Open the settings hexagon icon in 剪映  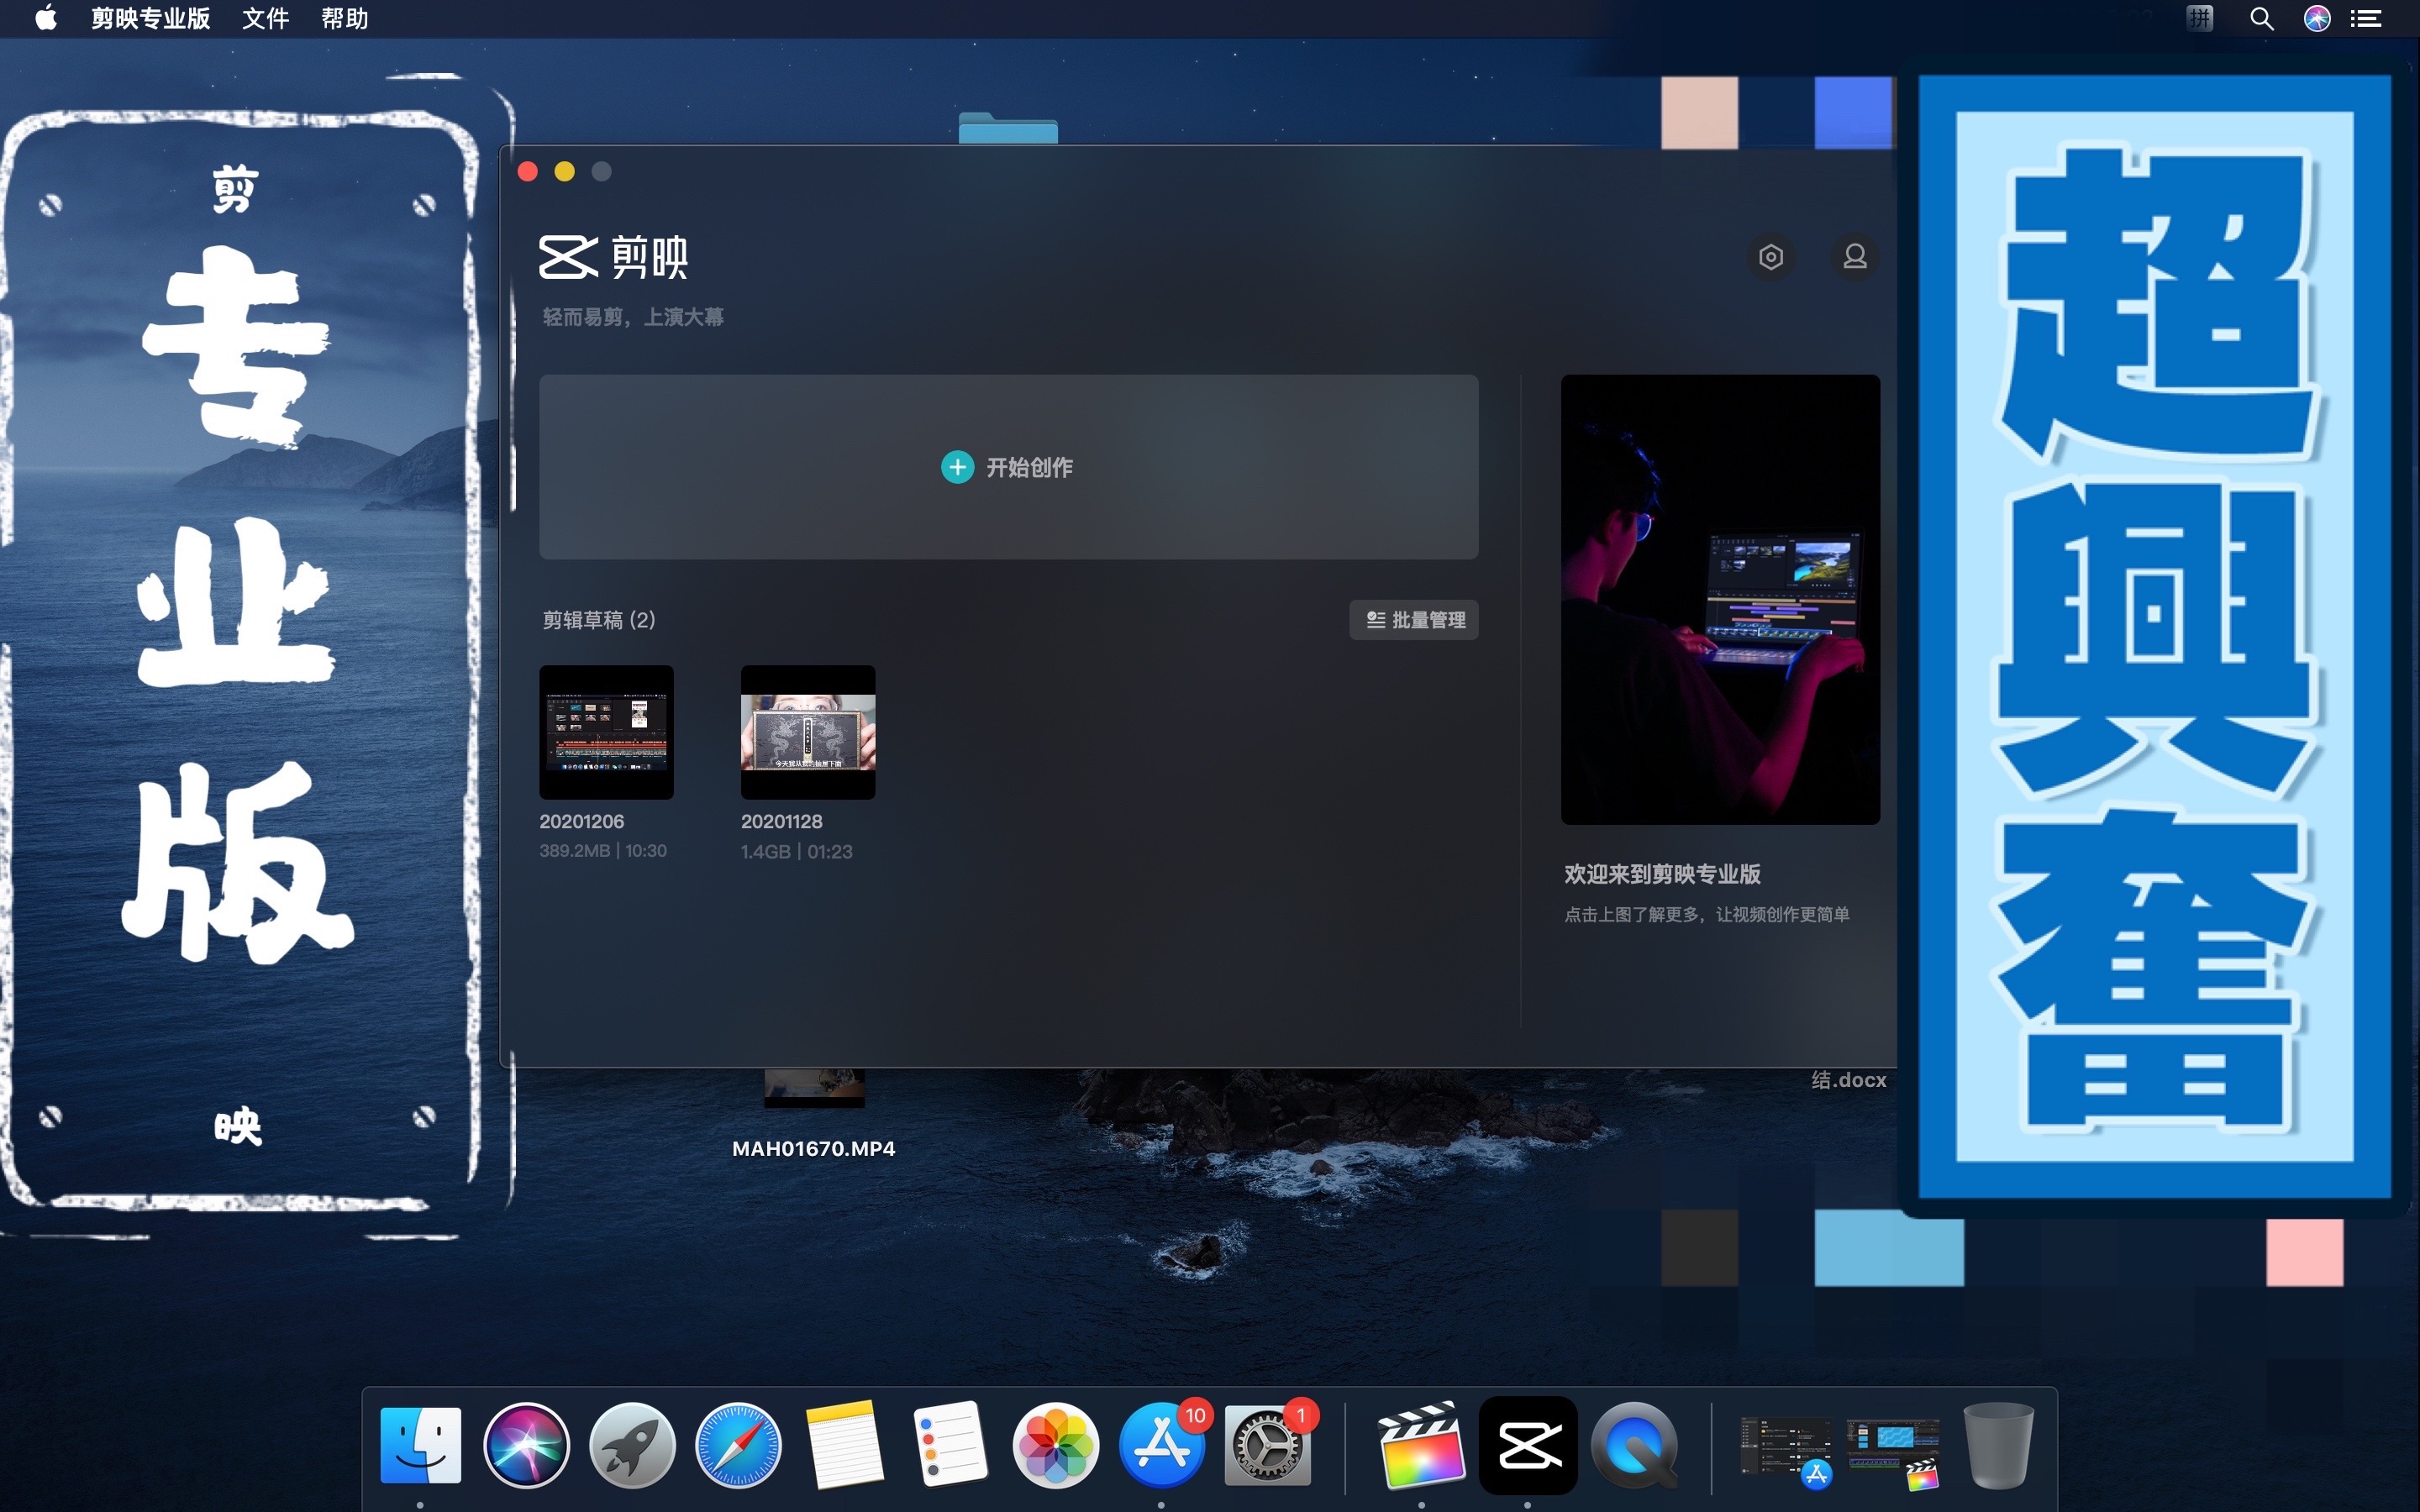(x=1770, y=257)
